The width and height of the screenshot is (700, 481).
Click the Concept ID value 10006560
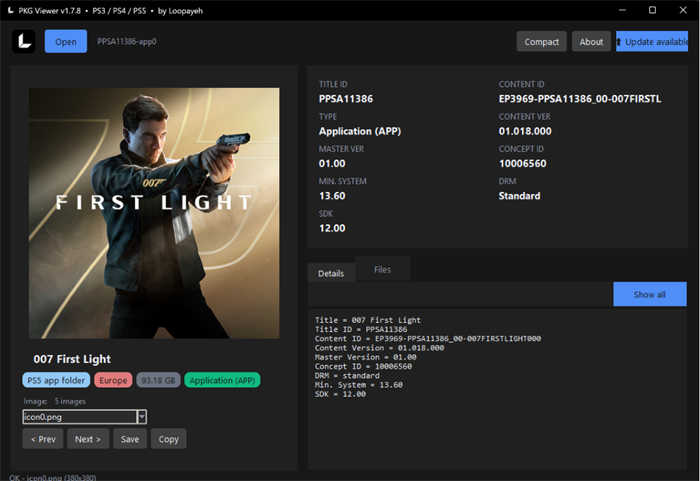pos(522,163)
